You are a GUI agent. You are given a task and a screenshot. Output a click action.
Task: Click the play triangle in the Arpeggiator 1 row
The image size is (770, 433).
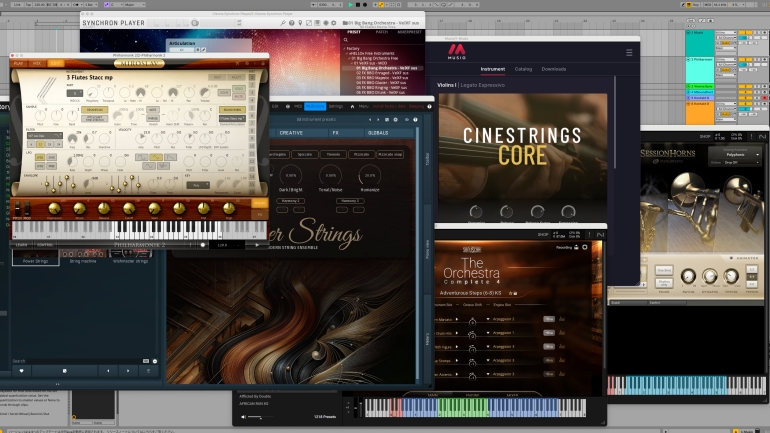(457, 333)
